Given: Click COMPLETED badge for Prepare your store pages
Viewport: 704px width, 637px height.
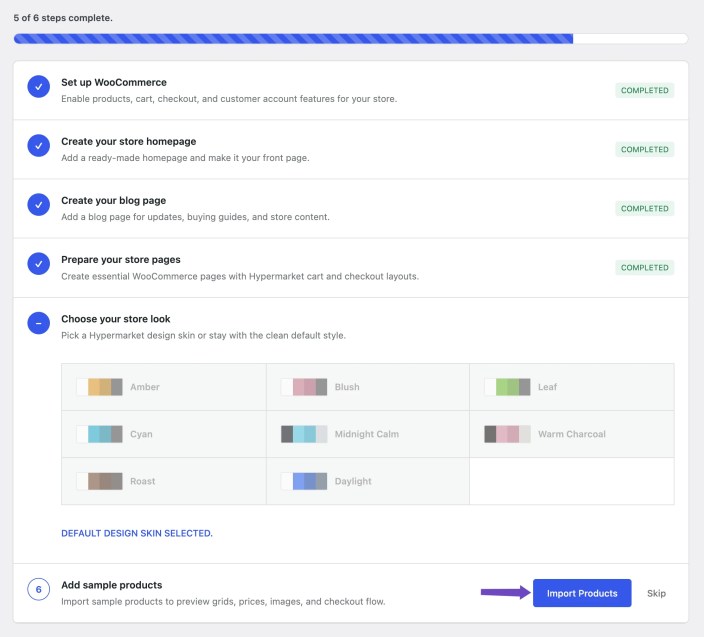Looking at the screenshot, I should coord(644,268).
